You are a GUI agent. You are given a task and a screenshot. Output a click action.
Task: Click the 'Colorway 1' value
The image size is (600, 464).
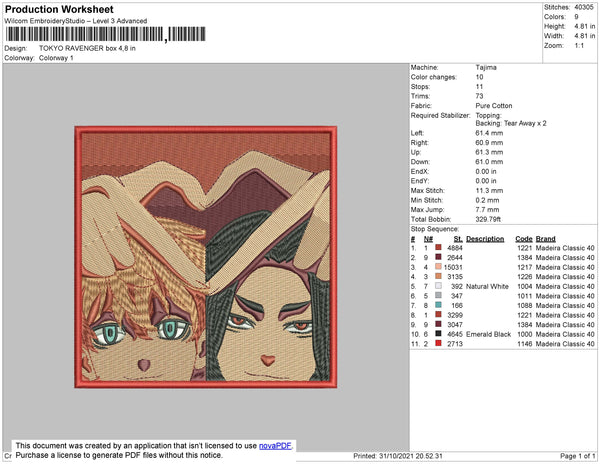click(x=56, y=58)
